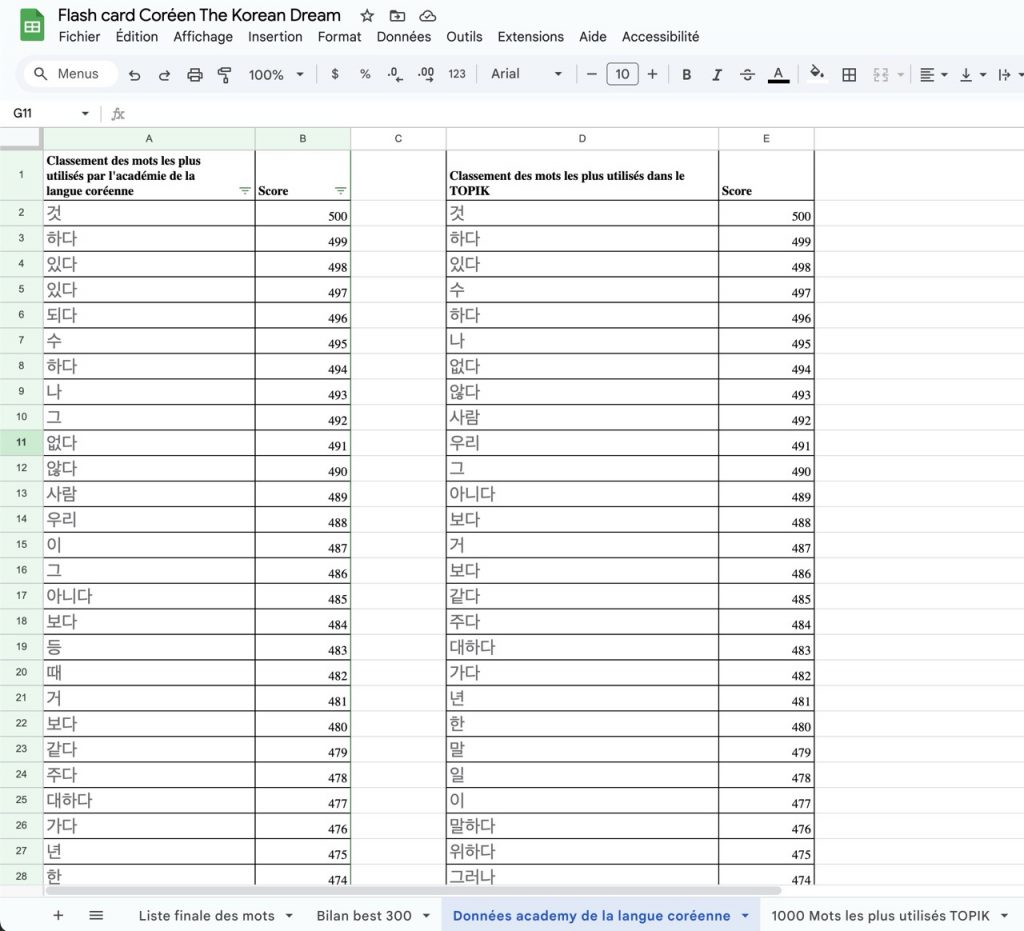Open text color picker
1024x931 pixels.
click(778, 75)
